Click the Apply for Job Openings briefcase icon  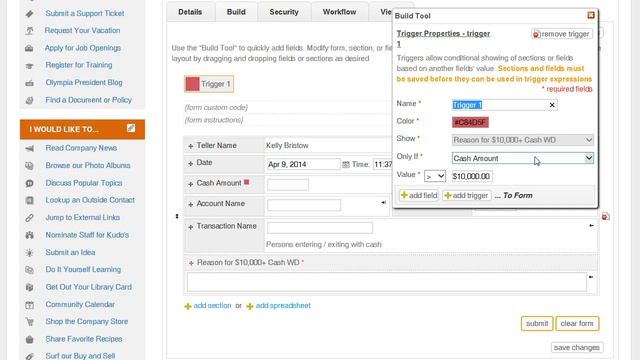pyautogui.click(x=29, y=48)
